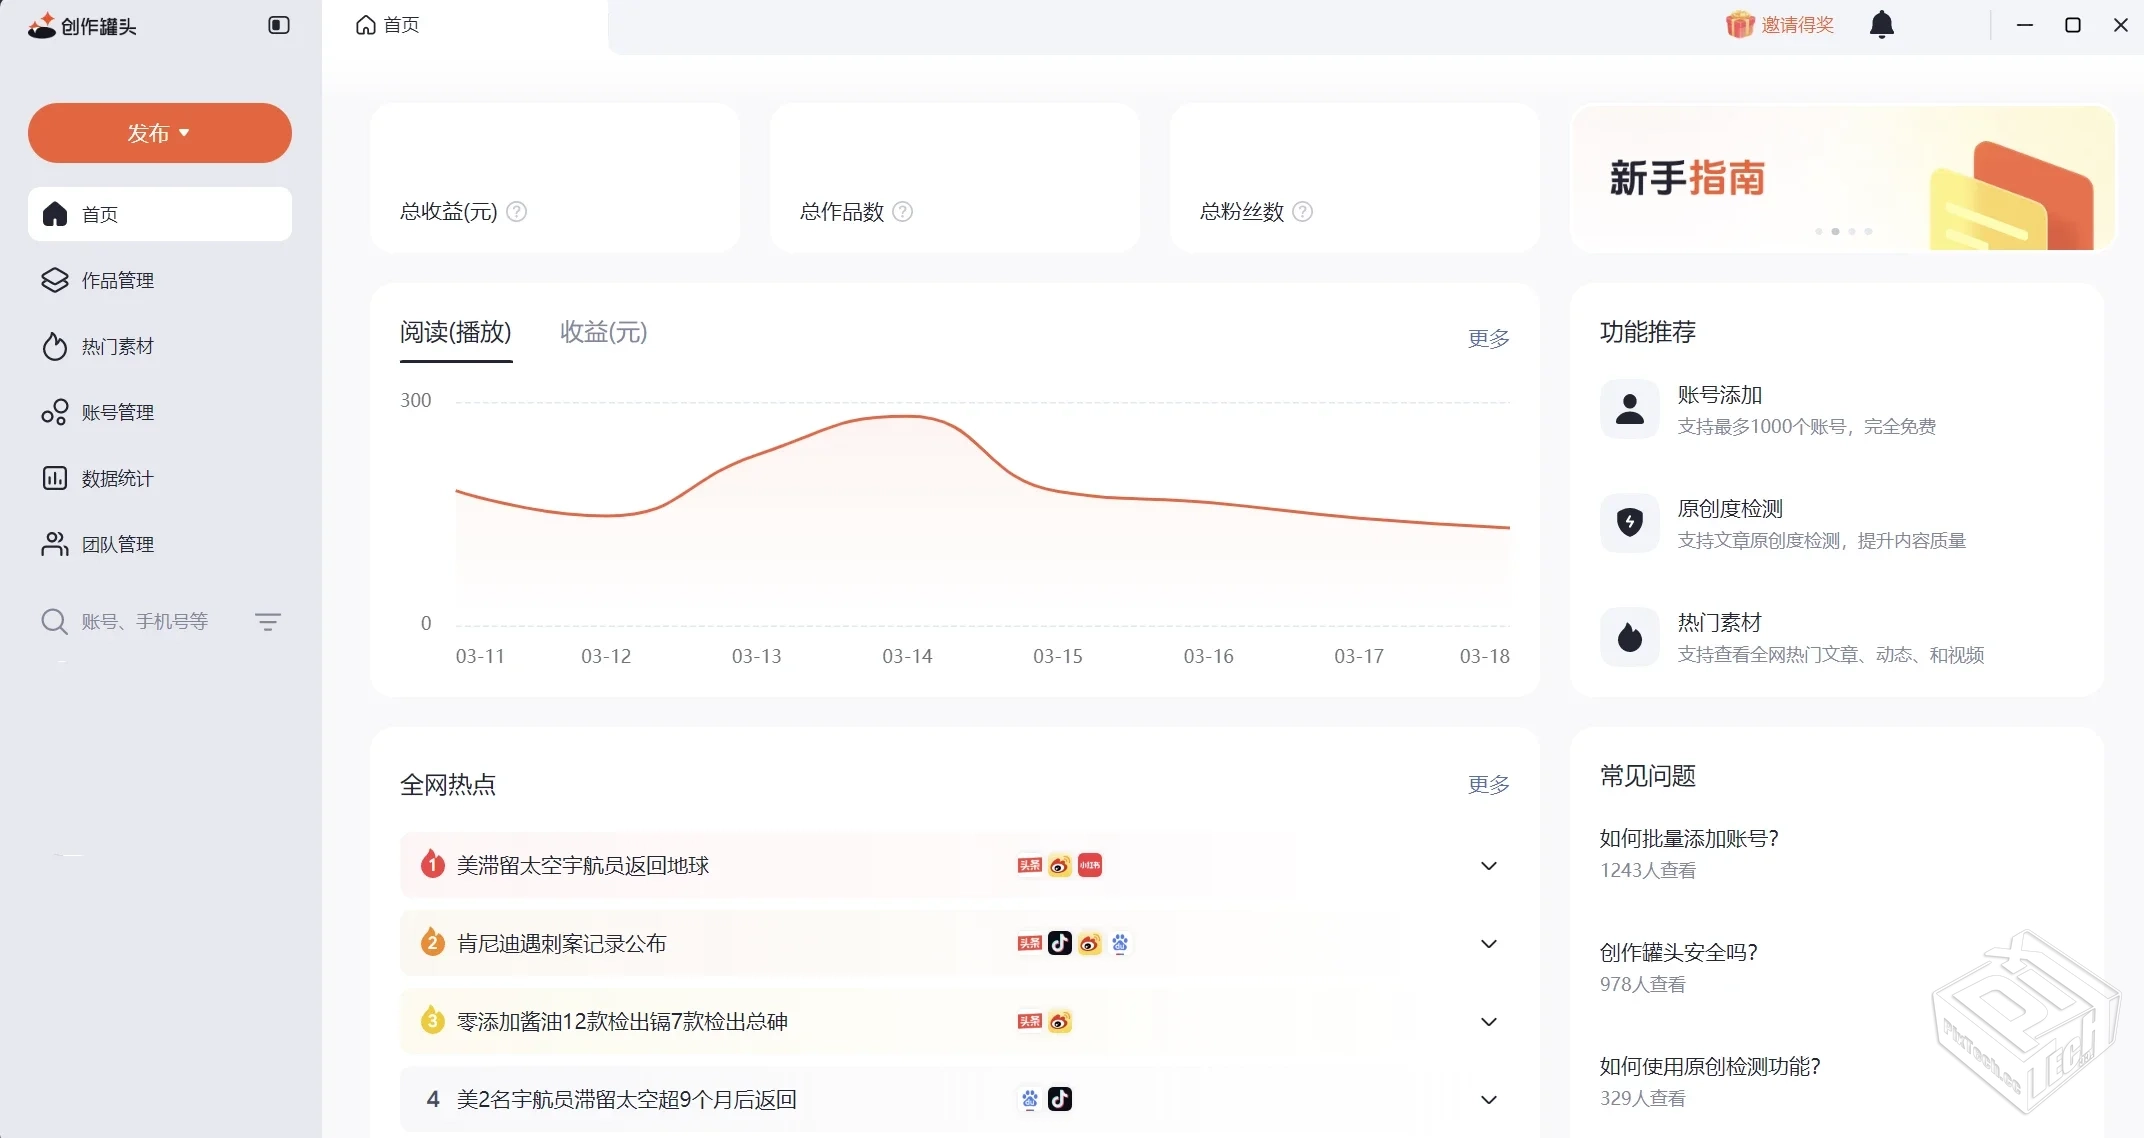The width and height of the screenshot is (2144, 1138).
Task: Open the 发布 publish dropdown
Action: point(158,132)
